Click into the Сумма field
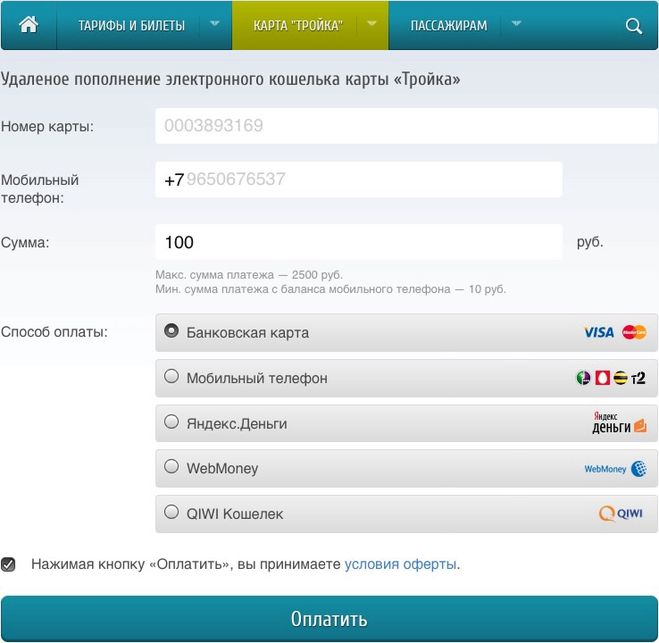659x643 pixels. [359, 242]
